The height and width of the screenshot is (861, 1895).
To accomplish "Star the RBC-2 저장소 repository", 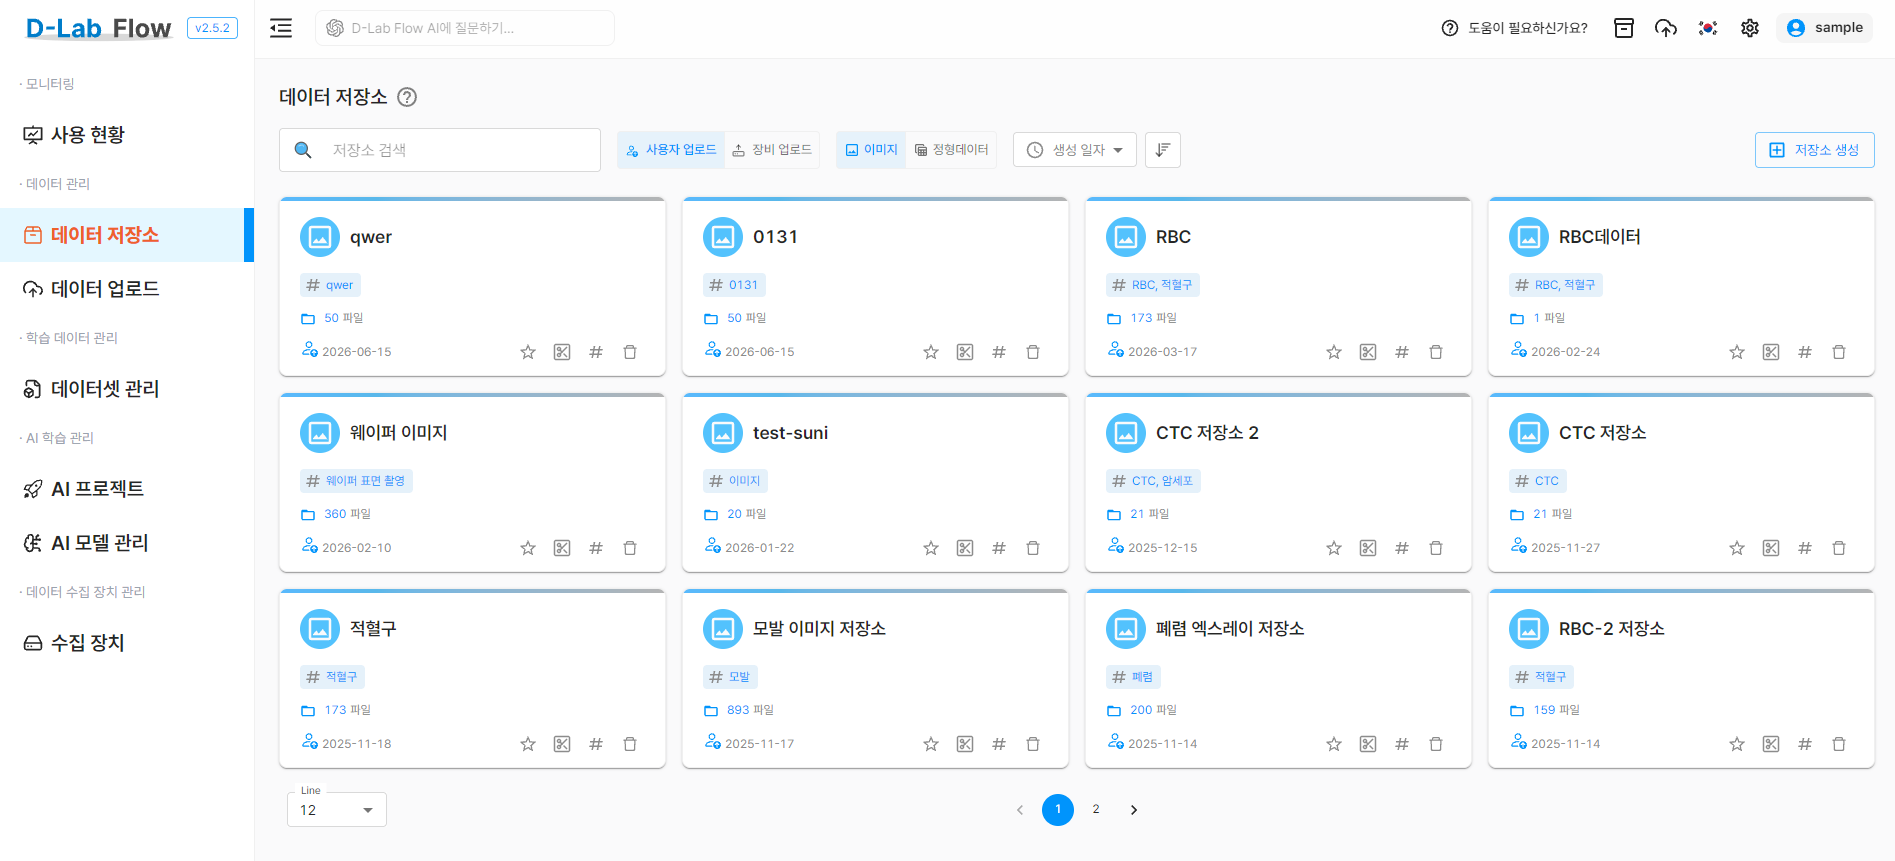I will pos(1737,744).
